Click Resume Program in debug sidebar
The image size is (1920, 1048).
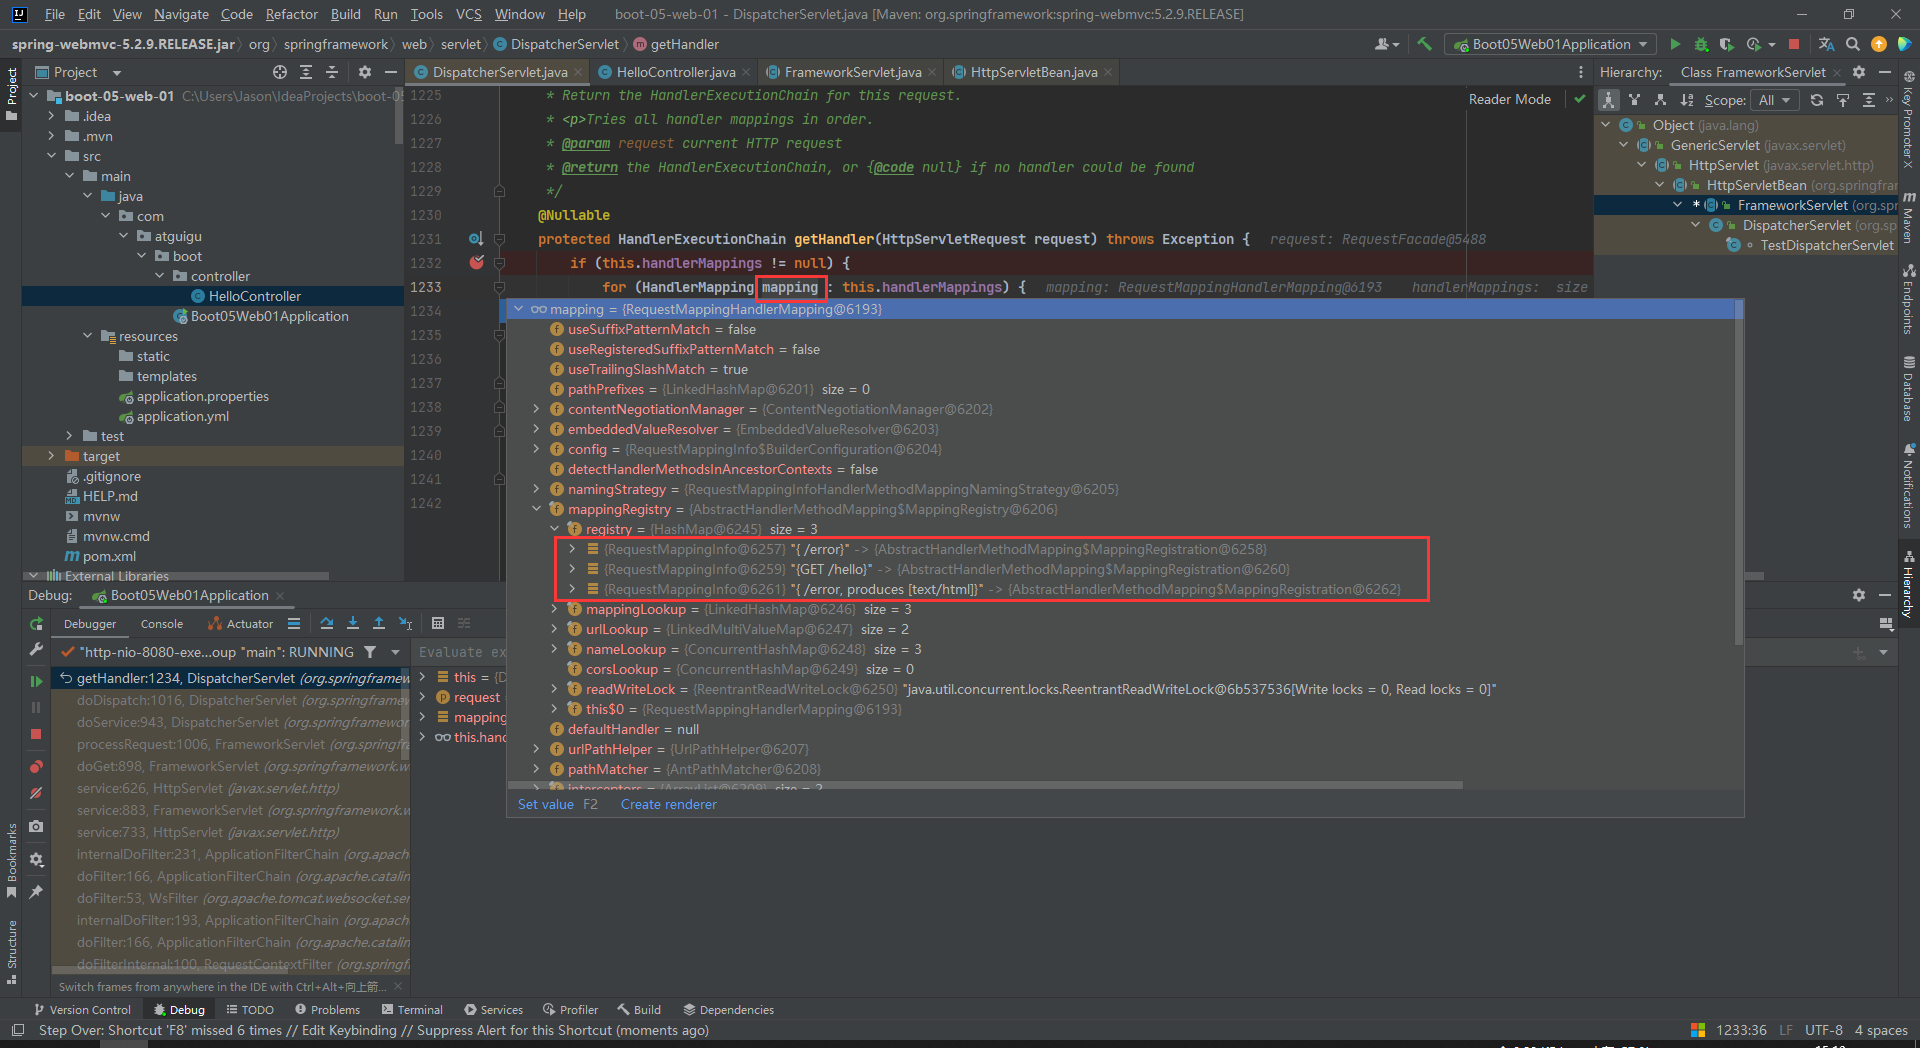(x=36, y=681)
